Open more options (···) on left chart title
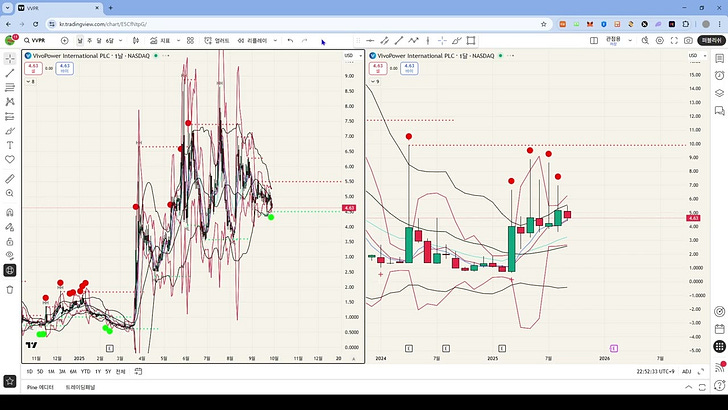This screenshot has width=728, height=410. click(x=165, y=56)
